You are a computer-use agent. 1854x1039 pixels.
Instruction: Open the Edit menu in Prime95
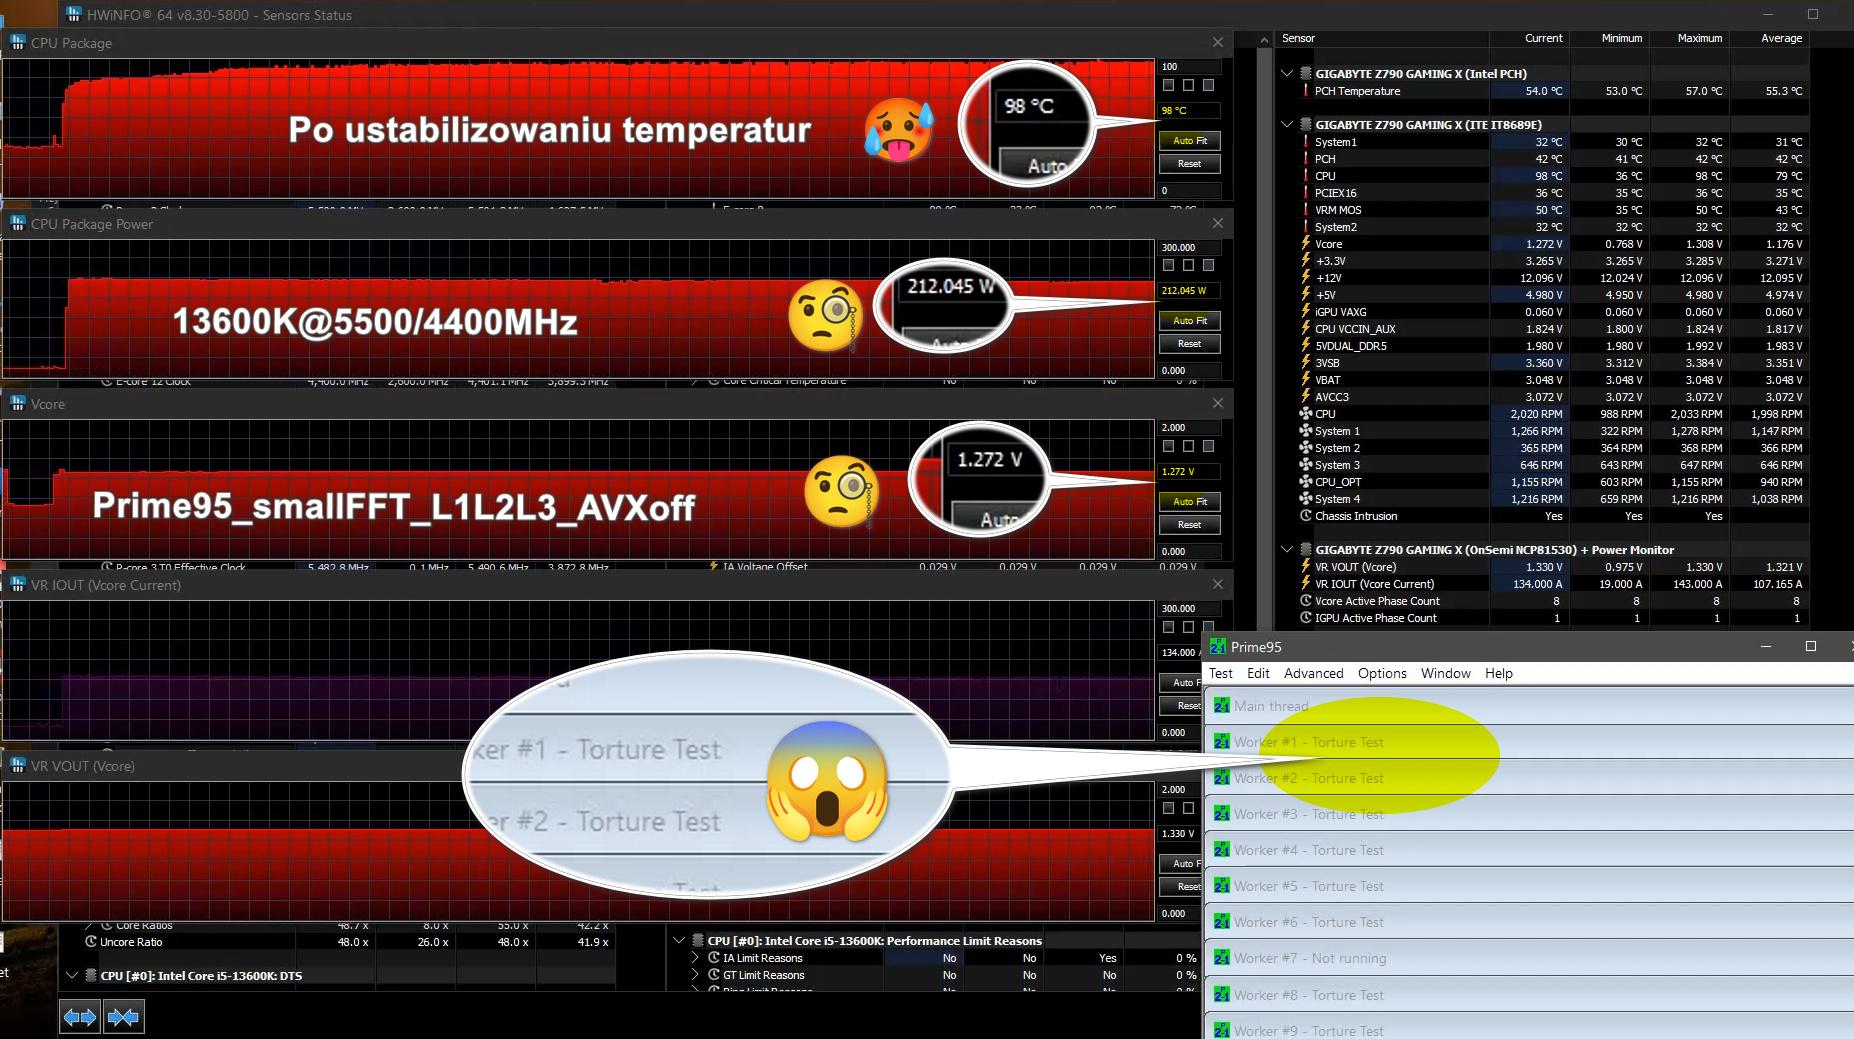1259,673
